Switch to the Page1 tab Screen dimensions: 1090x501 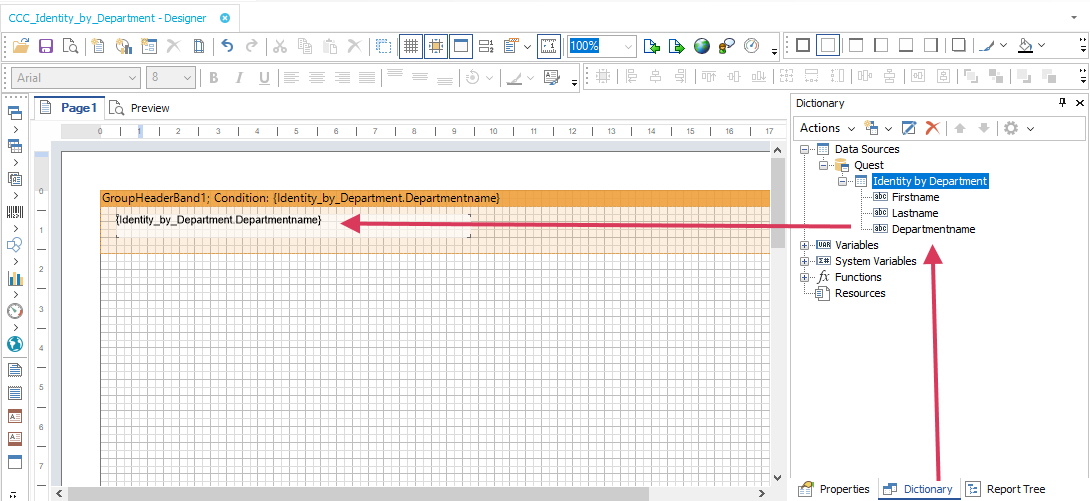(70, 108)
